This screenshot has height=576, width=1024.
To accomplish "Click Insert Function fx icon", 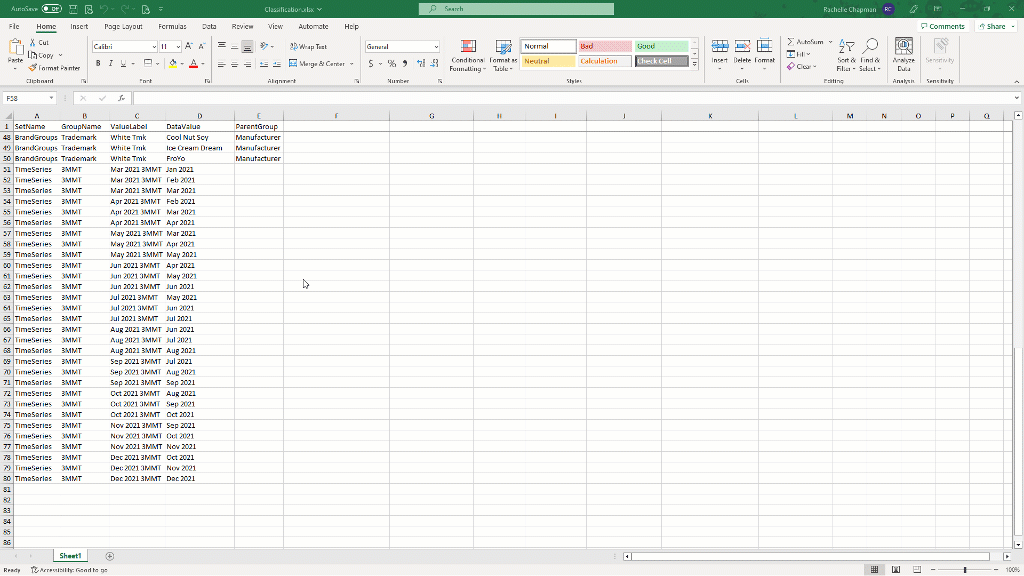I will [x=121, y=99].
